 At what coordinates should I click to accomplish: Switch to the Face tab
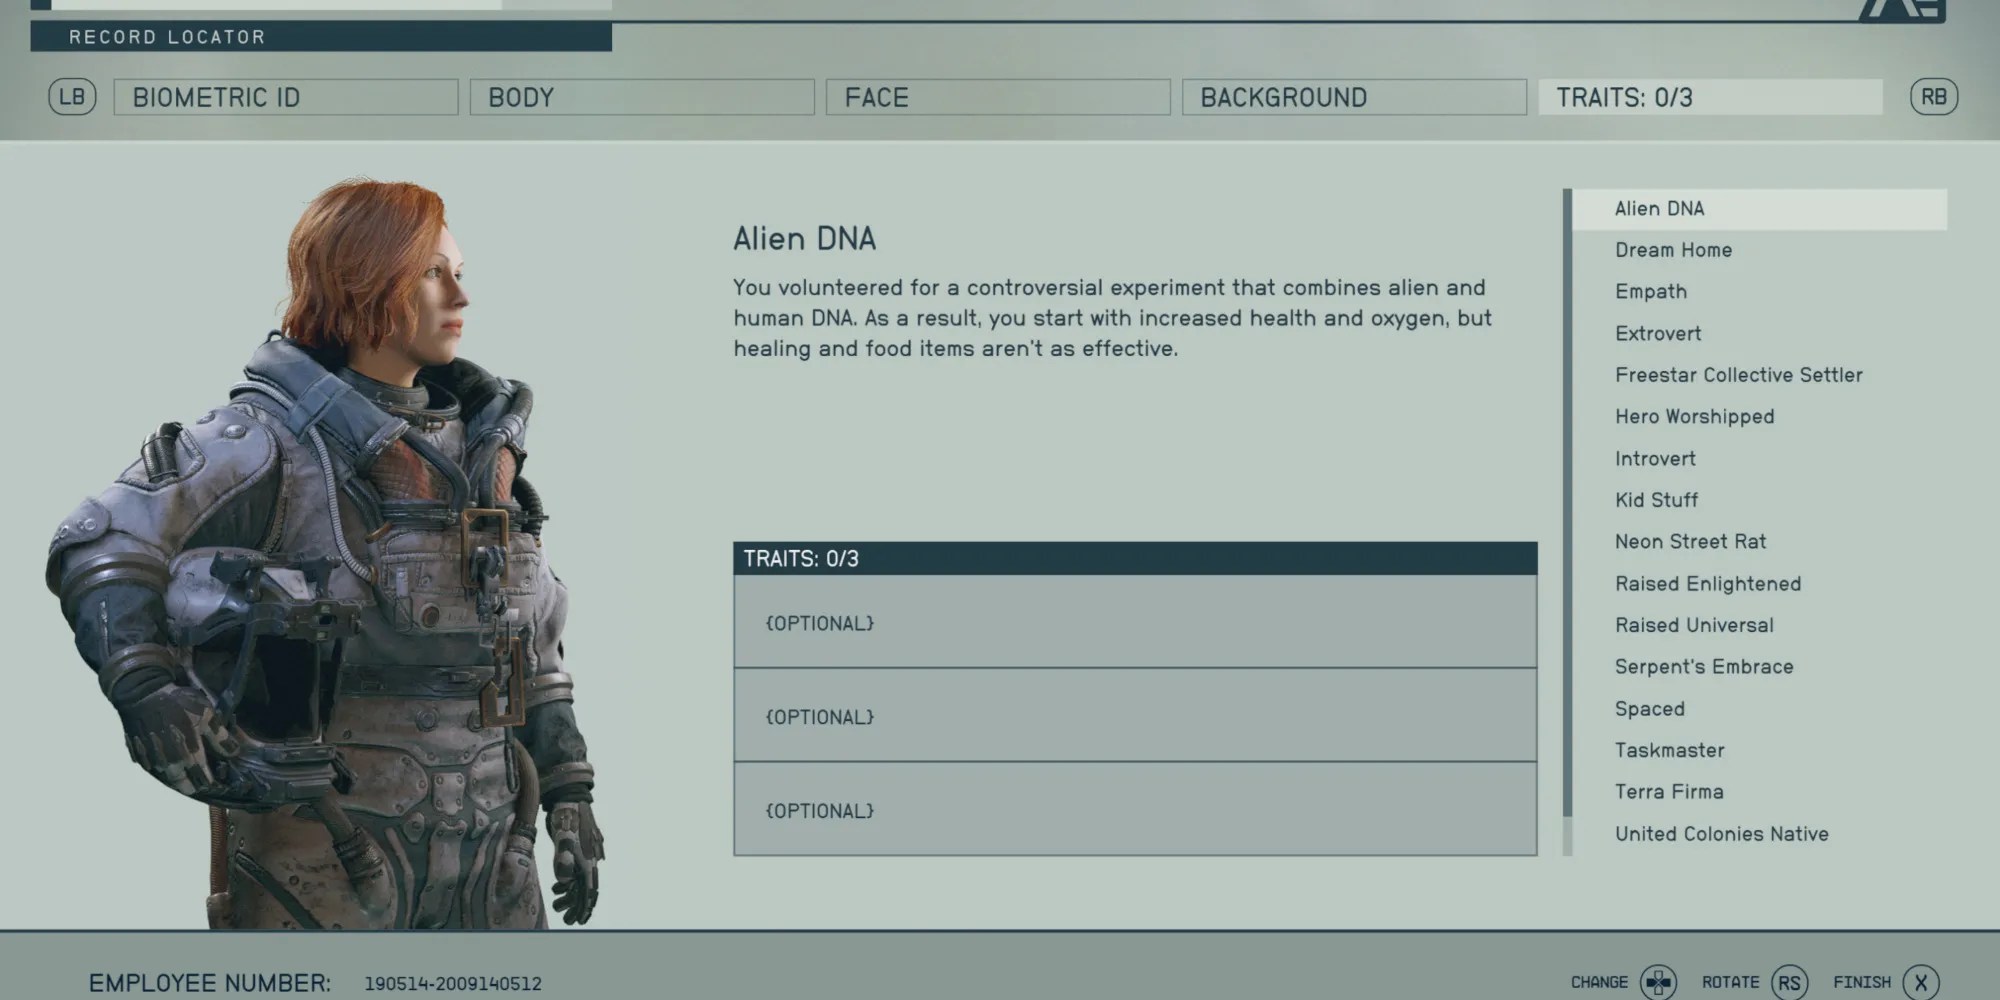tap(998, 97)
